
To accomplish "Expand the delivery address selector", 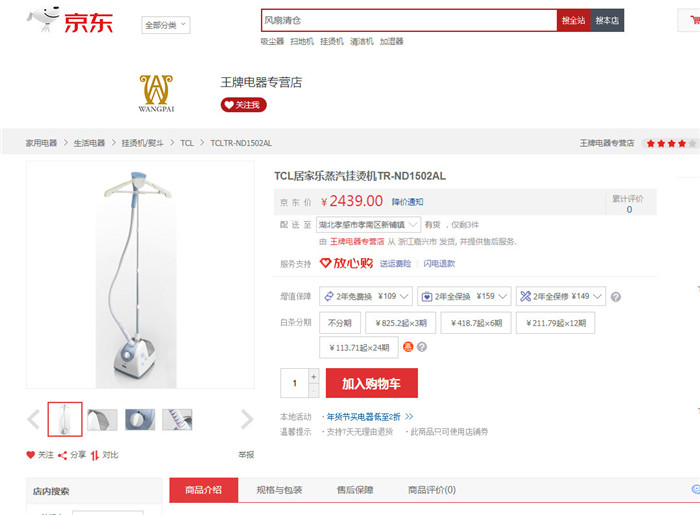I will click(x=368, y=224).
